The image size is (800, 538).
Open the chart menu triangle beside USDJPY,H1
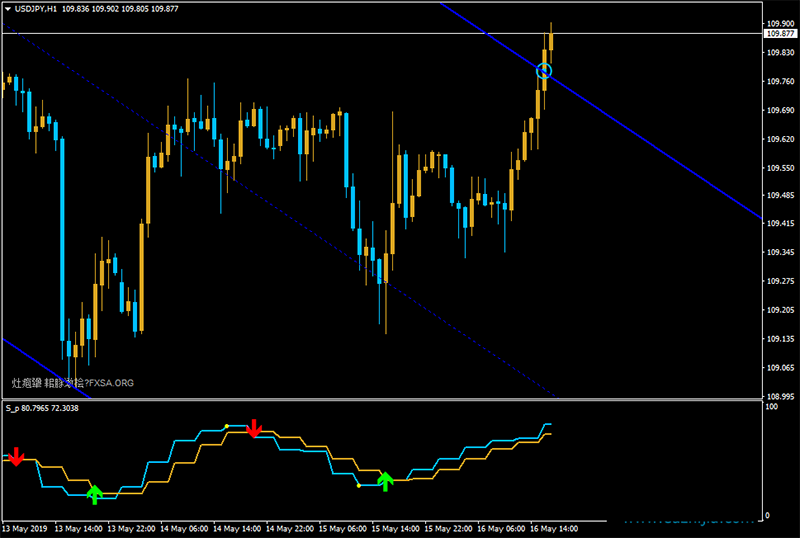[8, 8]
